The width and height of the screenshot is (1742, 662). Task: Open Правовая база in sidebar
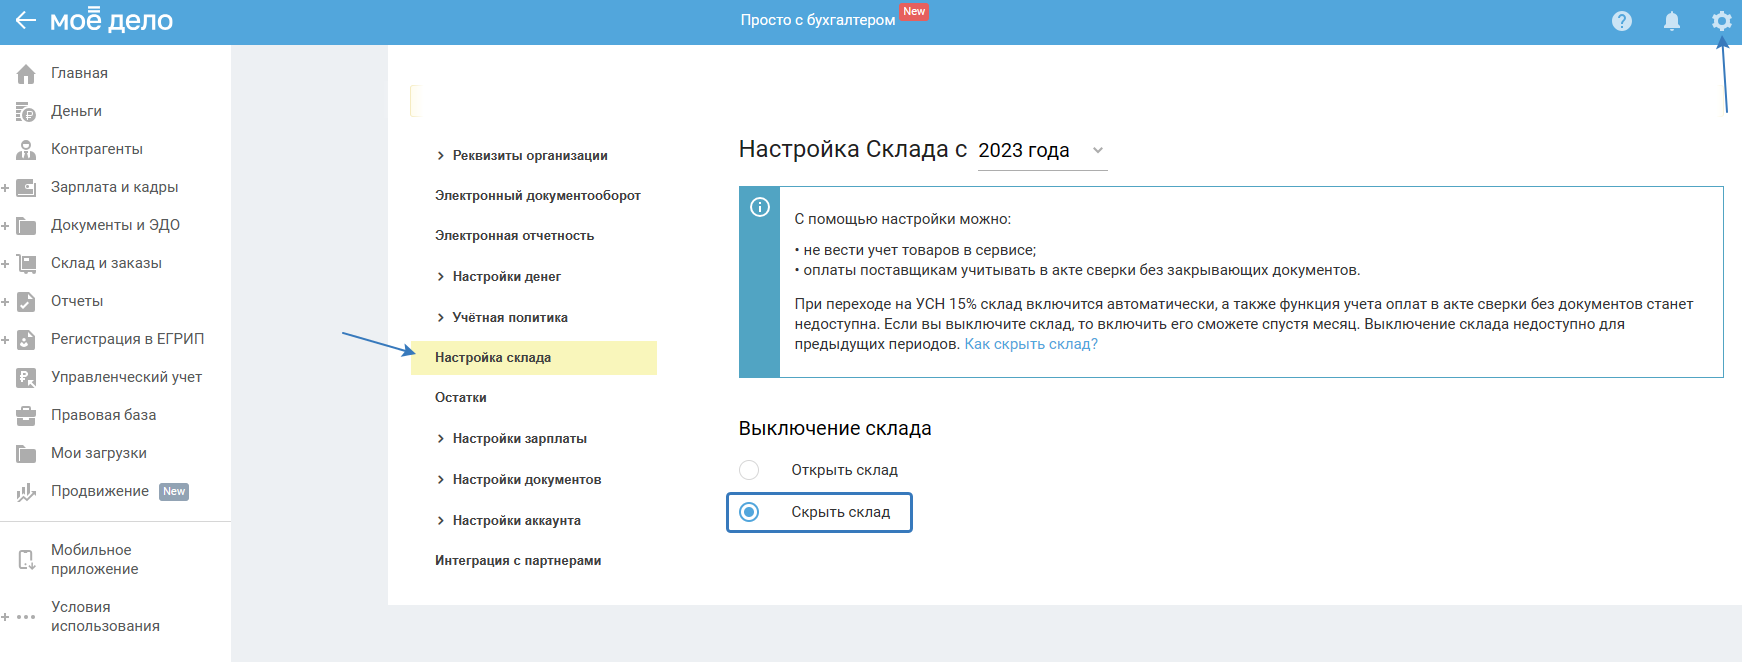(x=103, y=415)
